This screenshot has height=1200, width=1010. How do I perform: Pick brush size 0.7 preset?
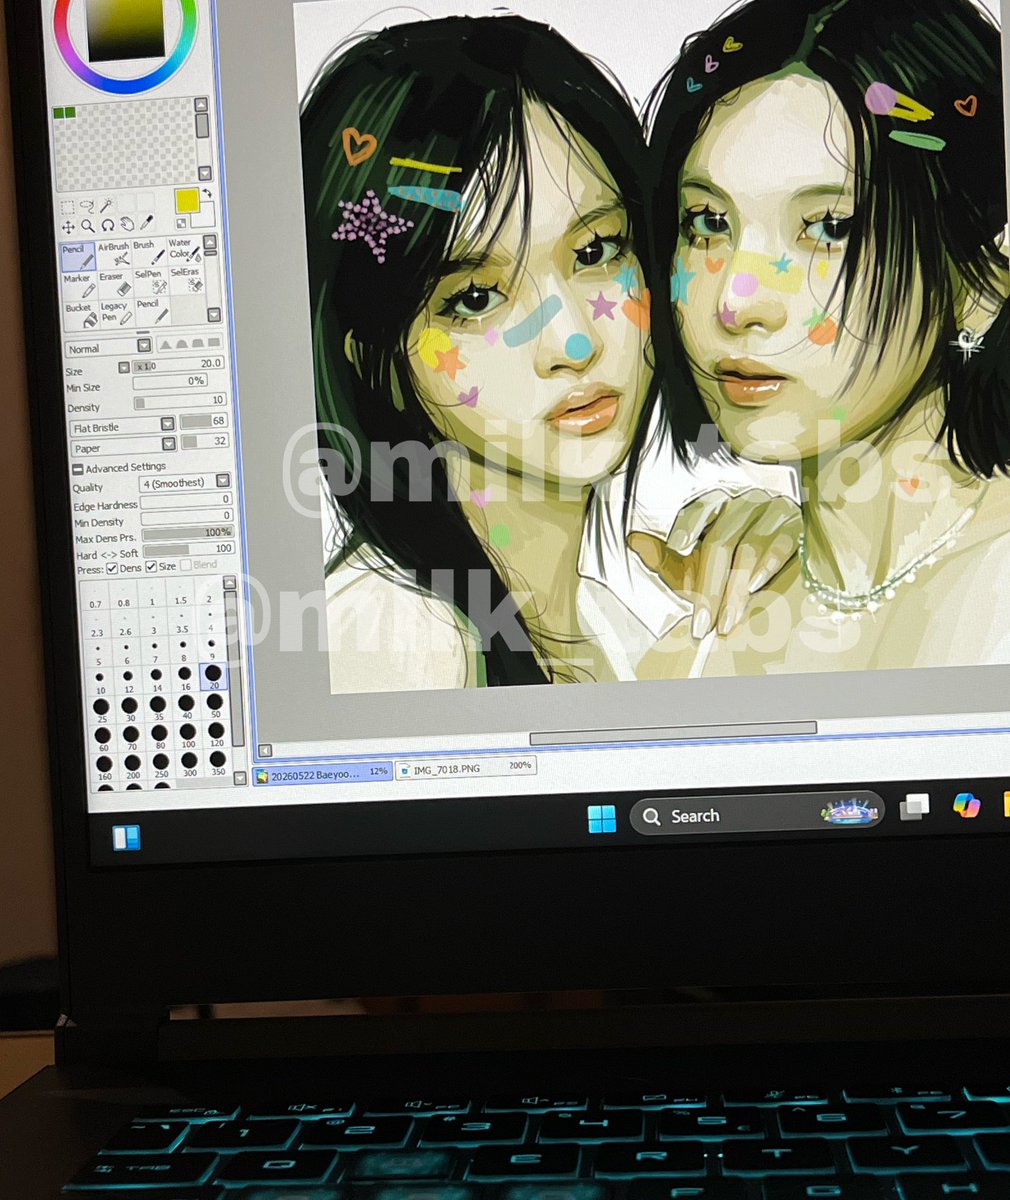pos(96,597)
